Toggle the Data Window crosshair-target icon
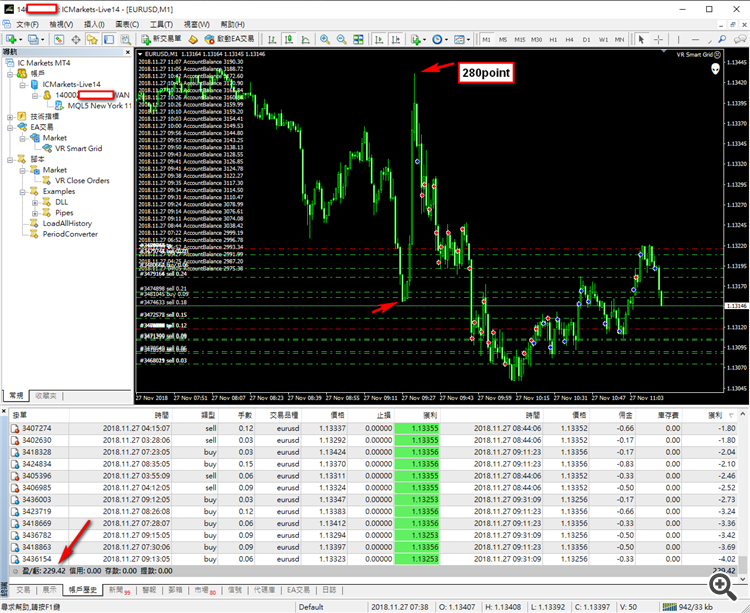Screen dimensions: 750x613 [76, 39]
